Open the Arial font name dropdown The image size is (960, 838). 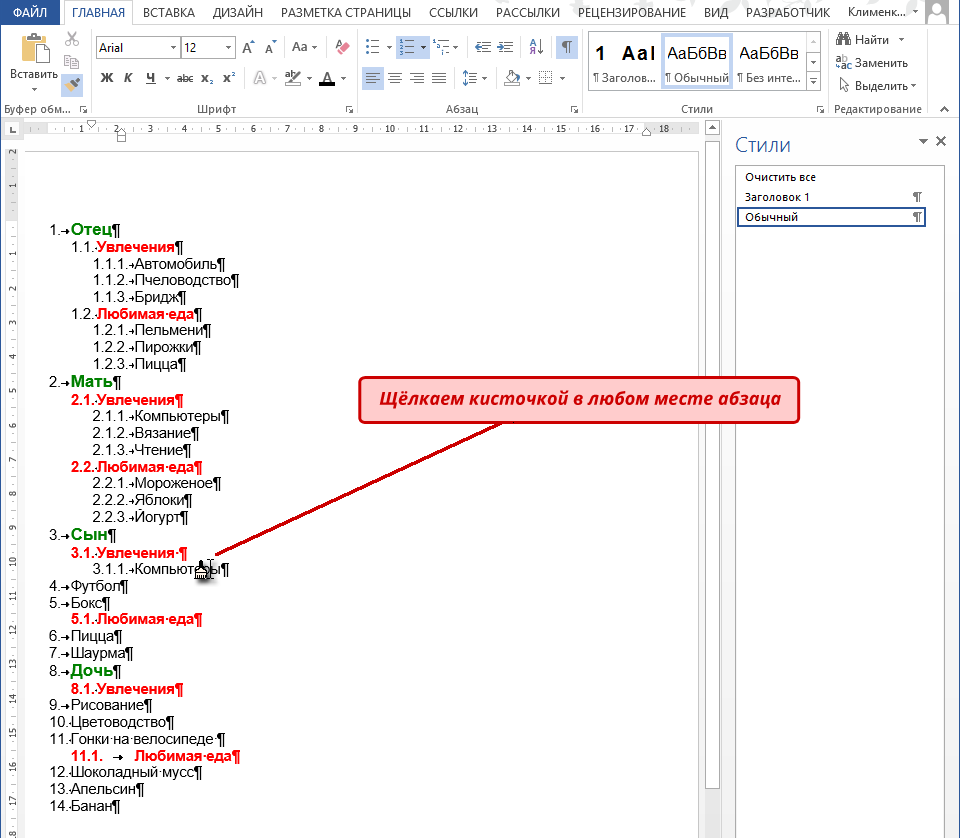(x=173, y=48)
